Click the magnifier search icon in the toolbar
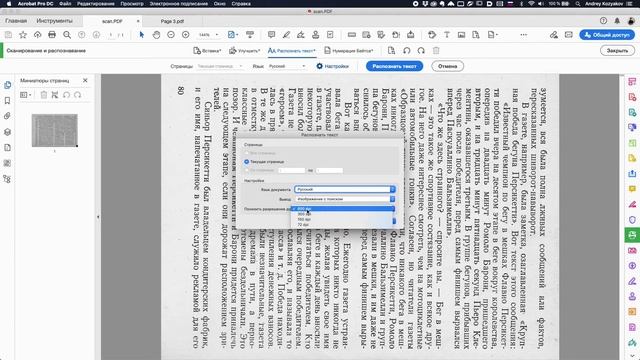This screenshot has width=640, height=360. click(67, 35)
